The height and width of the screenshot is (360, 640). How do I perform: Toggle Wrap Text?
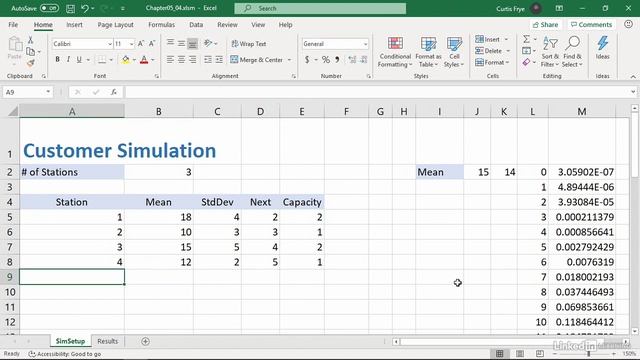coord(249,44)
